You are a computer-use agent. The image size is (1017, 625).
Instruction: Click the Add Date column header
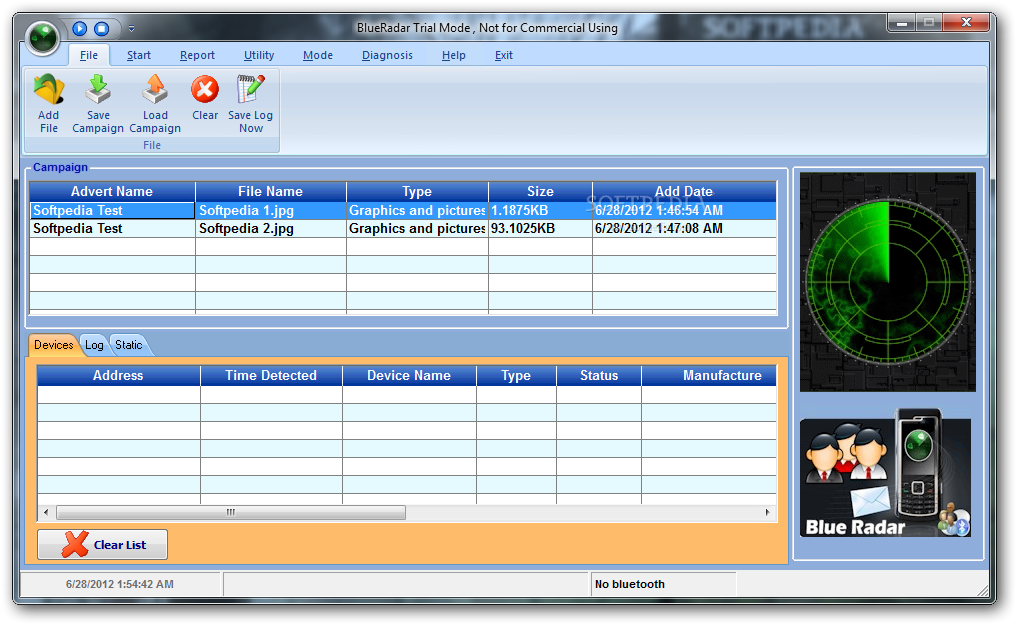pyautogui.click(x=684, y=191)
